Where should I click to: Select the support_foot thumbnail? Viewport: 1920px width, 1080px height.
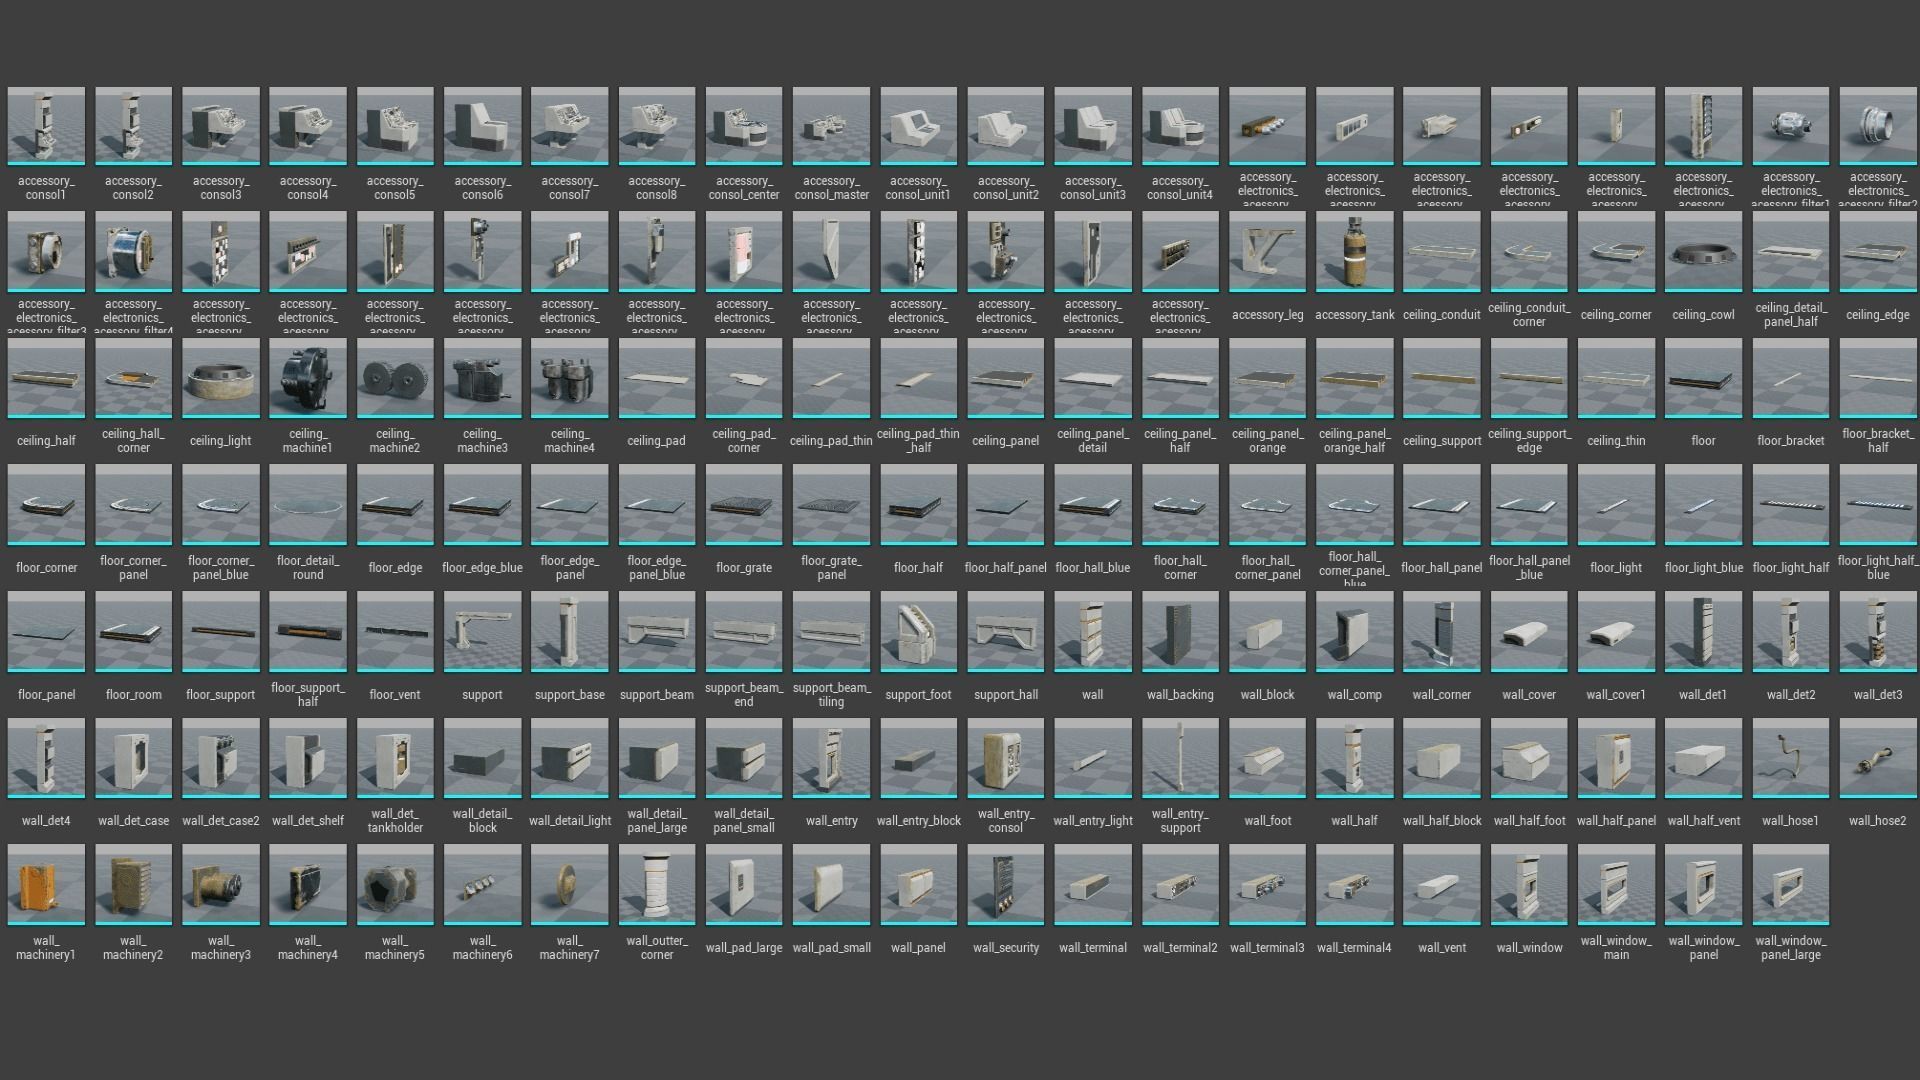tap(918, 632)
